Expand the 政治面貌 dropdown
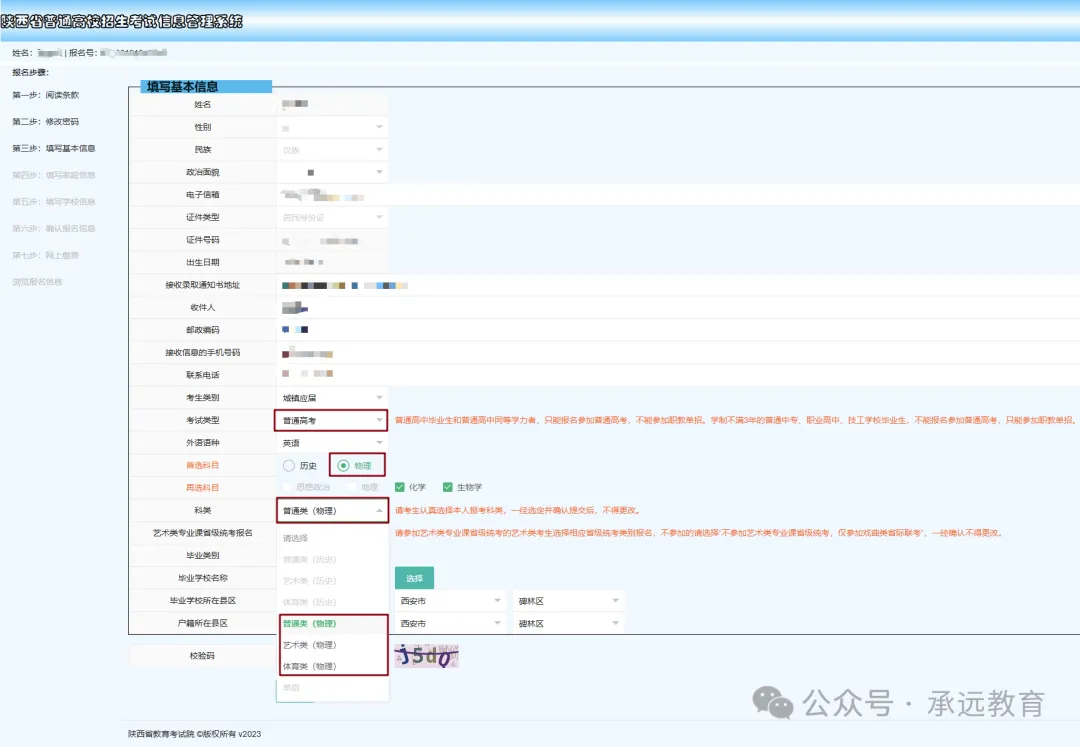1080x747 pixels. pos(331,172)
